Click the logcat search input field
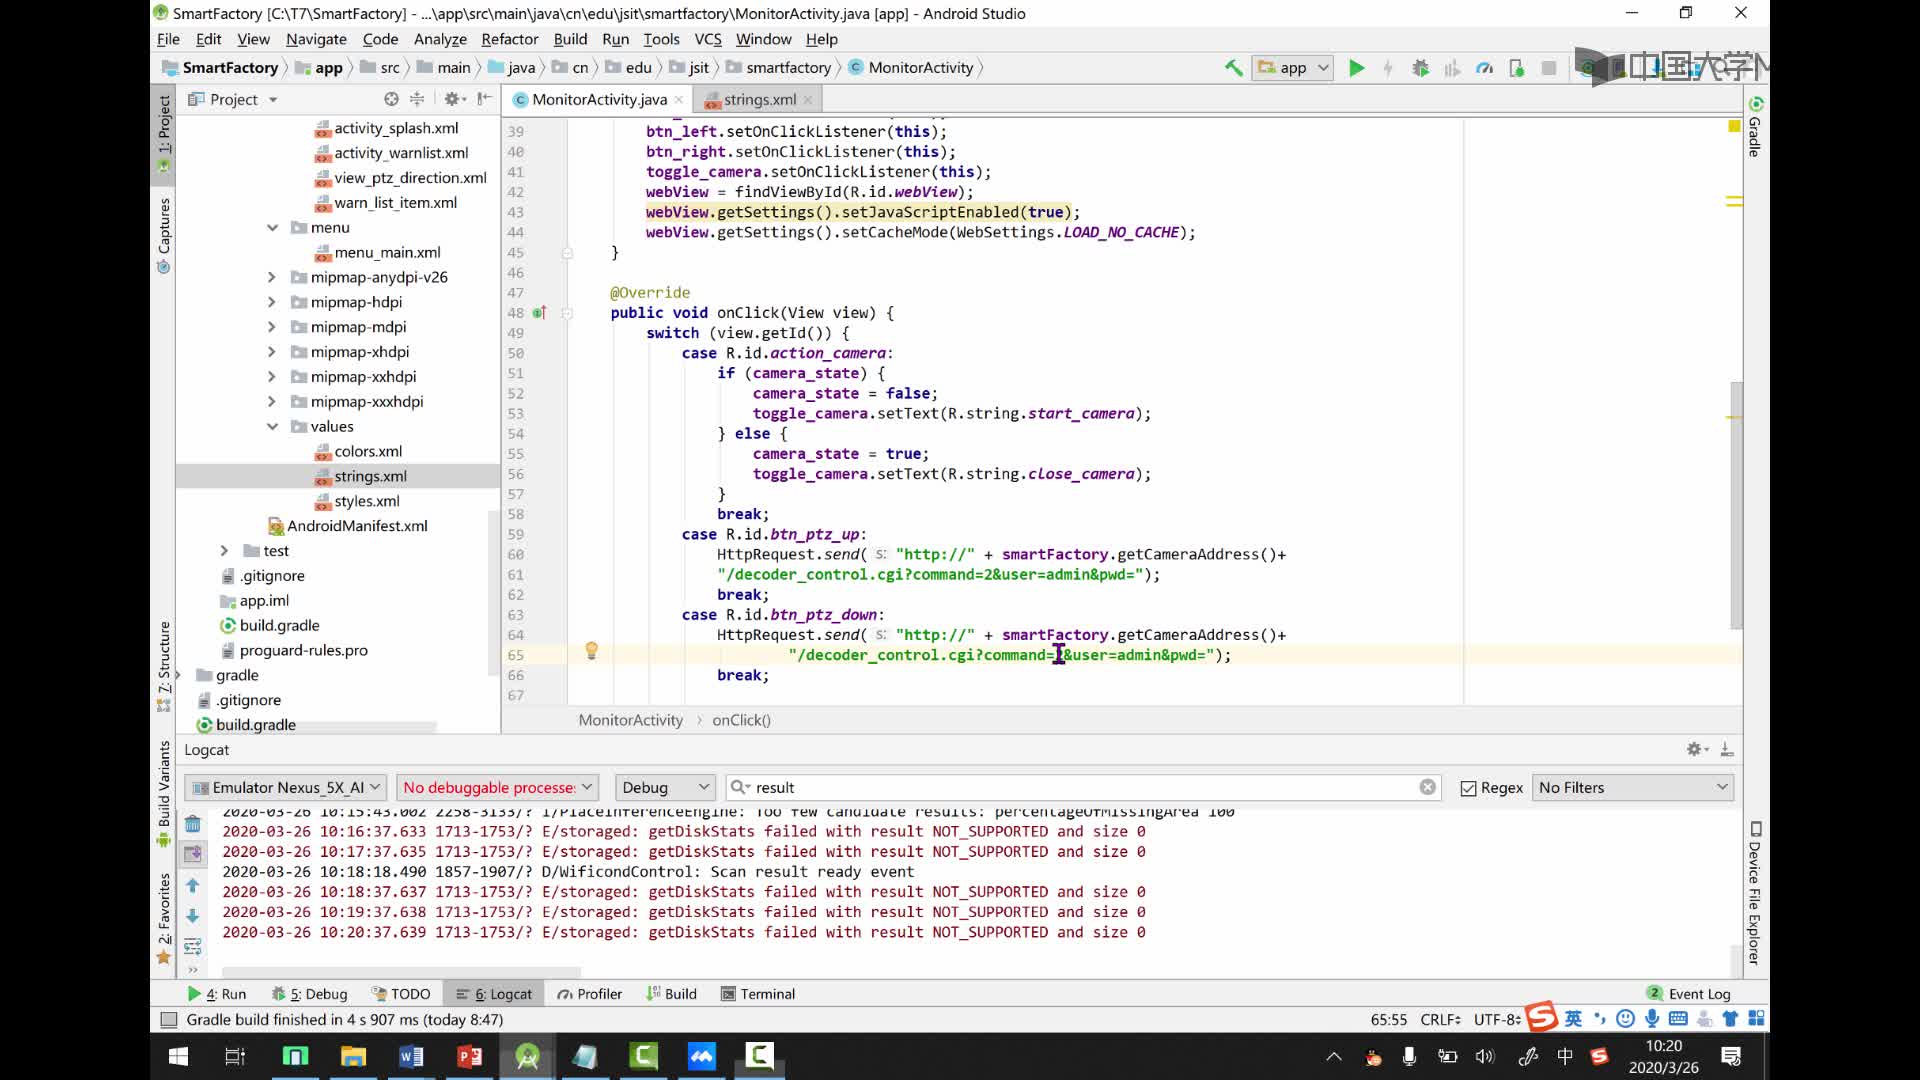Viewport: 1920px width, 1080px height. [1085, 787]
